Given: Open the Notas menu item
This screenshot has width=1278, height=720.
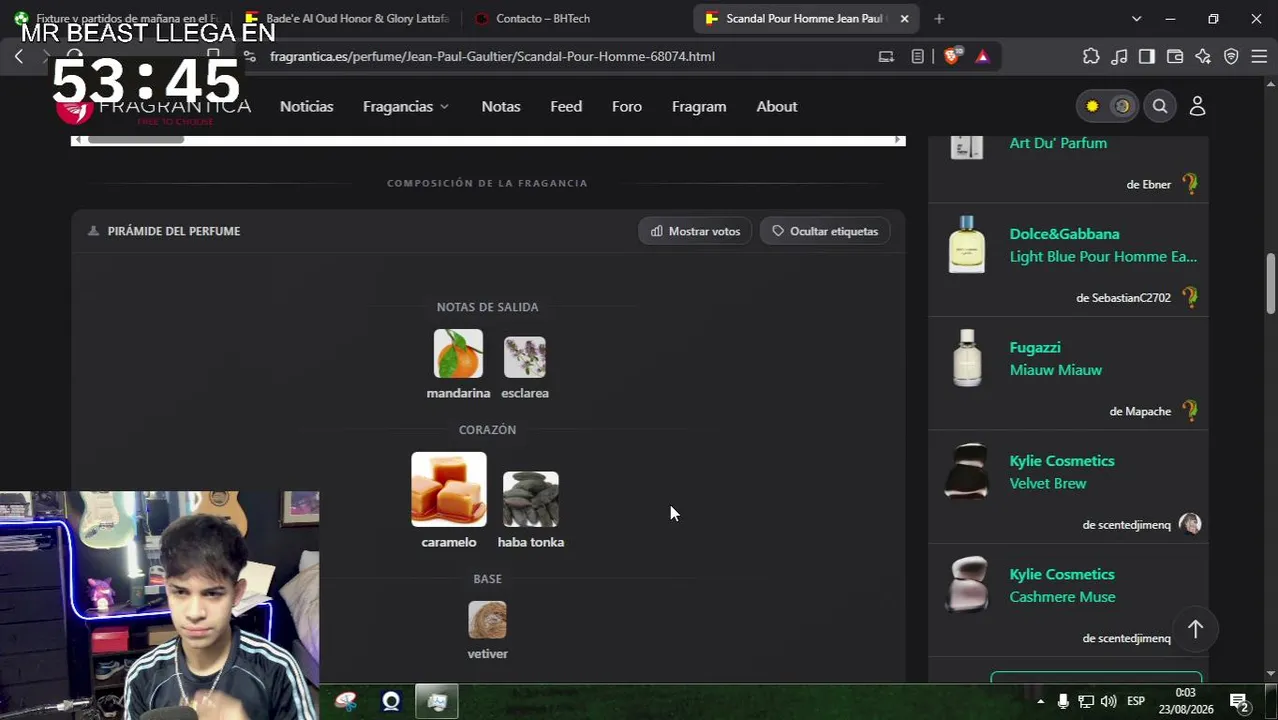Looking at the screenshot, I should click(x=501, y=106).
